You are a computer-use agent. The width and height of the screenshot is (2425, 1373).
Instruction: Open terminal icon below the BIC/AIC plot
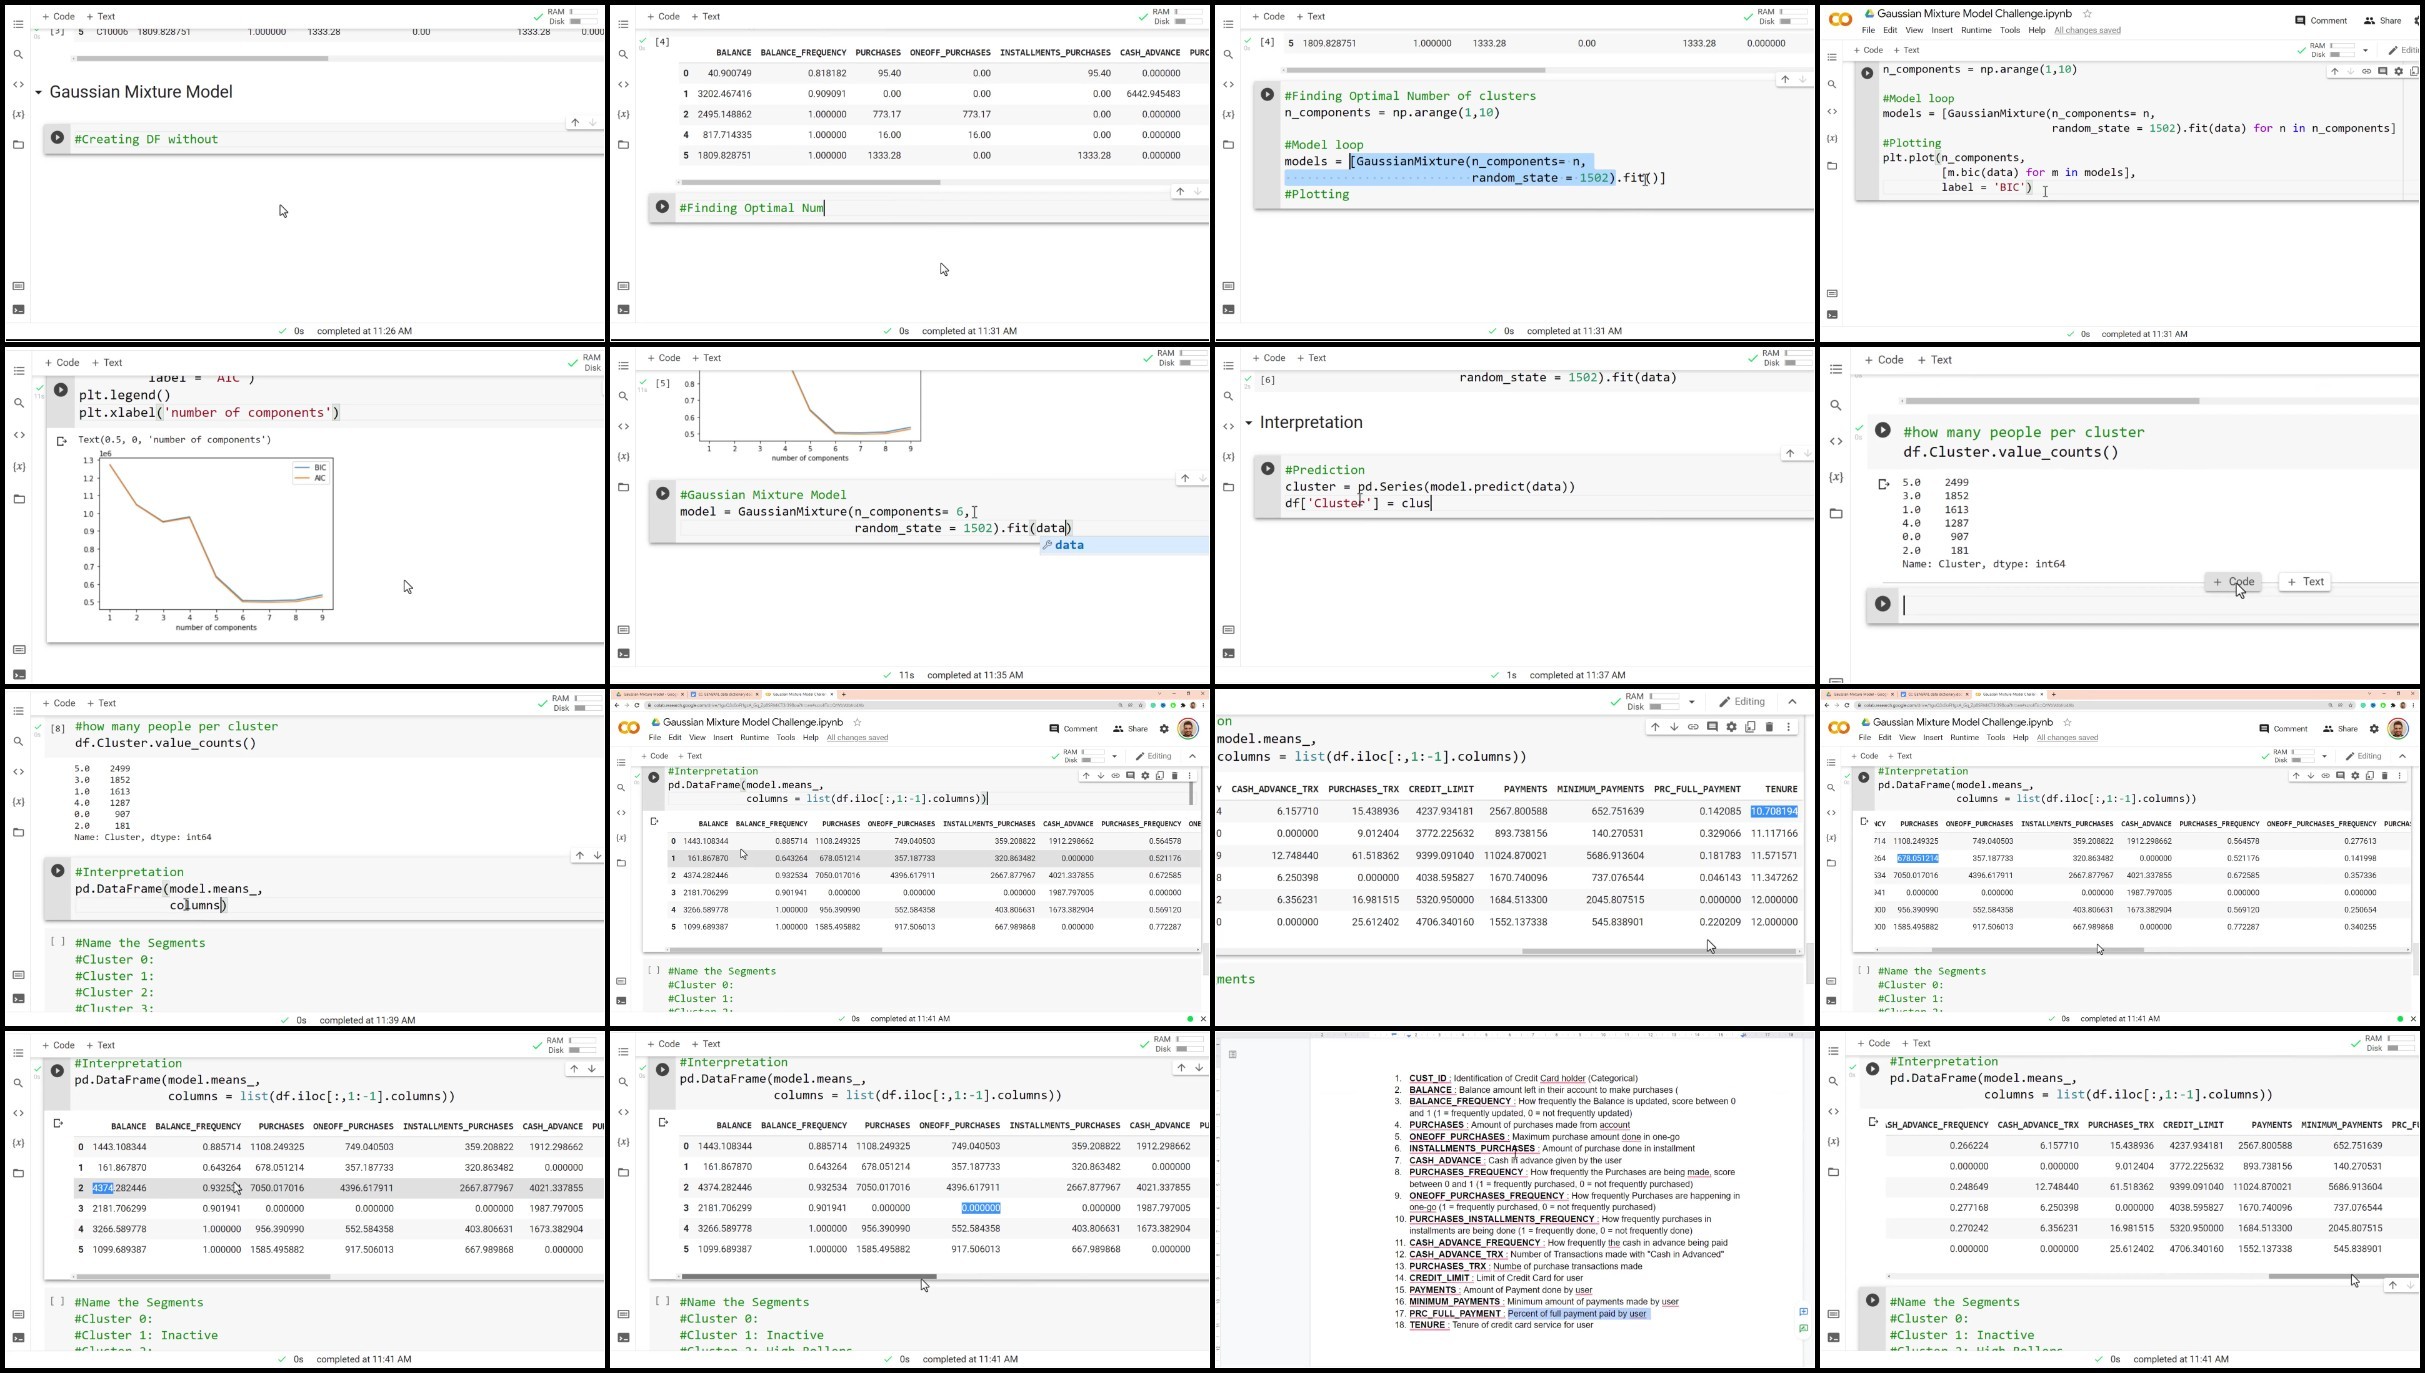(19, 674)
